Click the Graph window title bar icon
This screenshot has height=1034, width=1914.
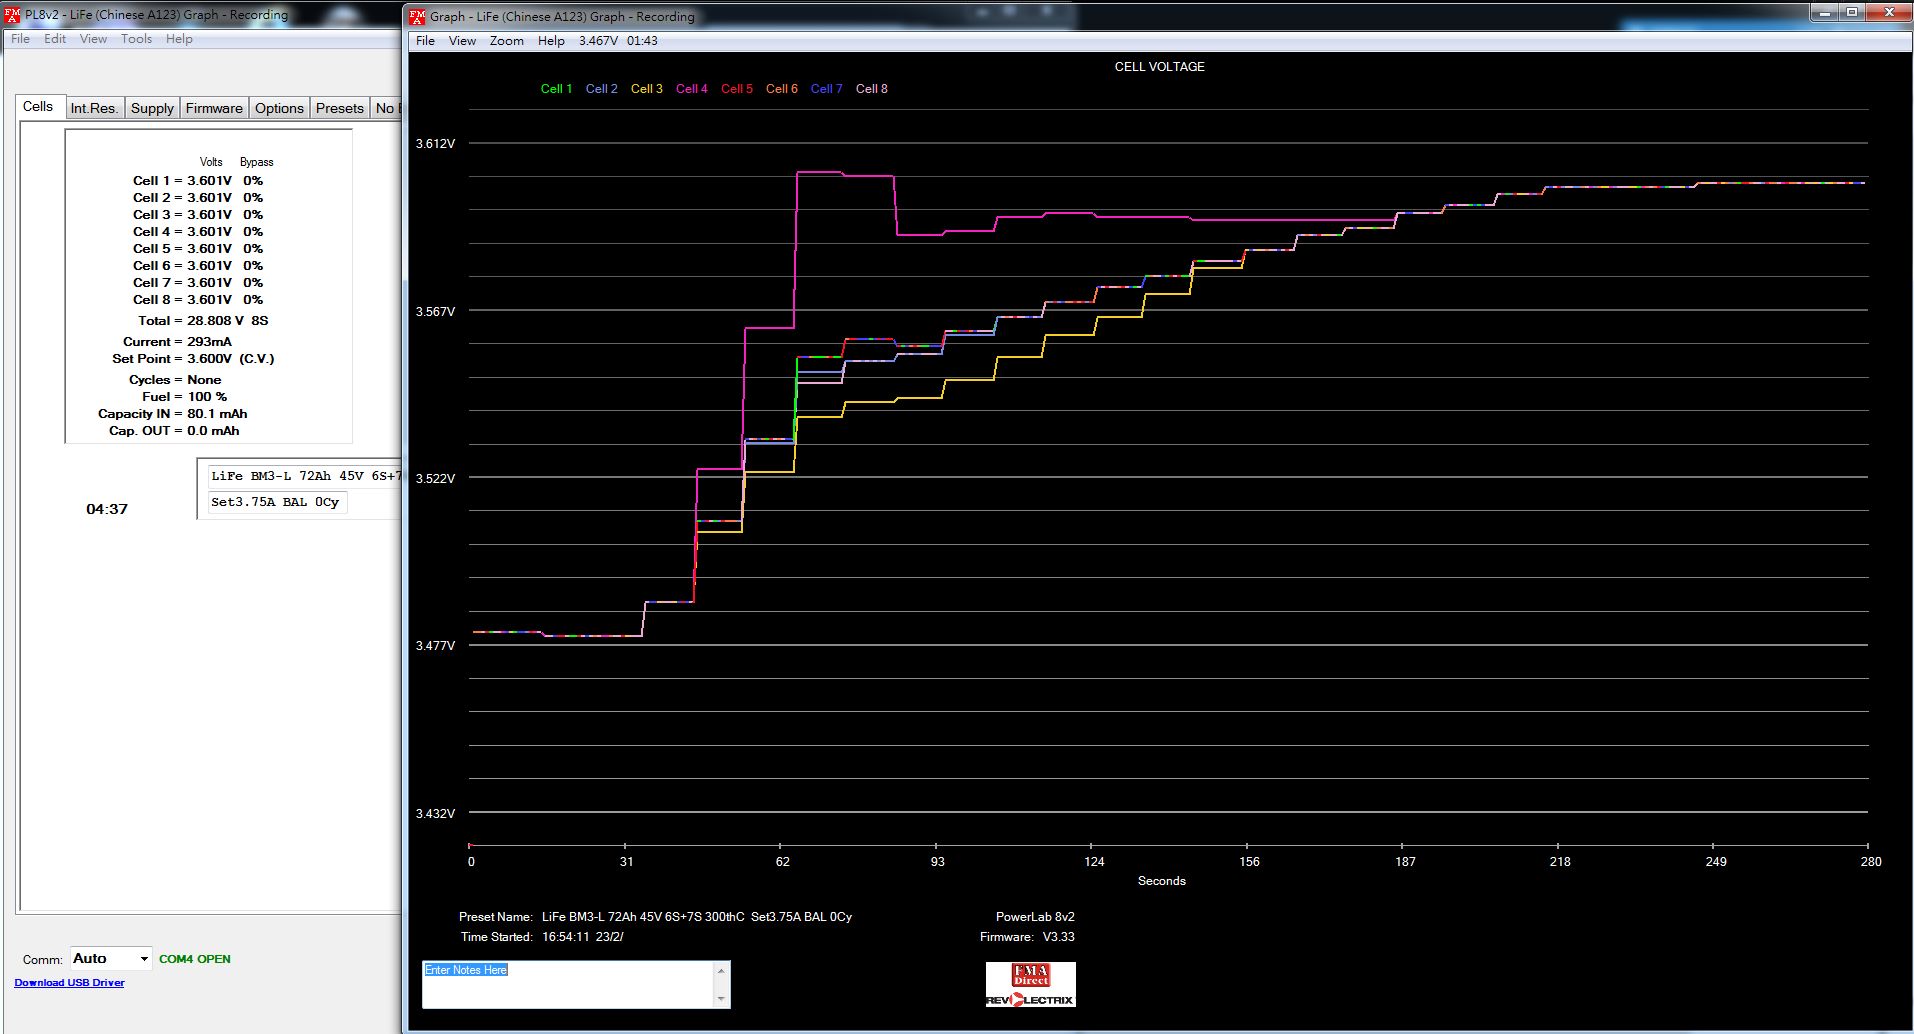418,16
